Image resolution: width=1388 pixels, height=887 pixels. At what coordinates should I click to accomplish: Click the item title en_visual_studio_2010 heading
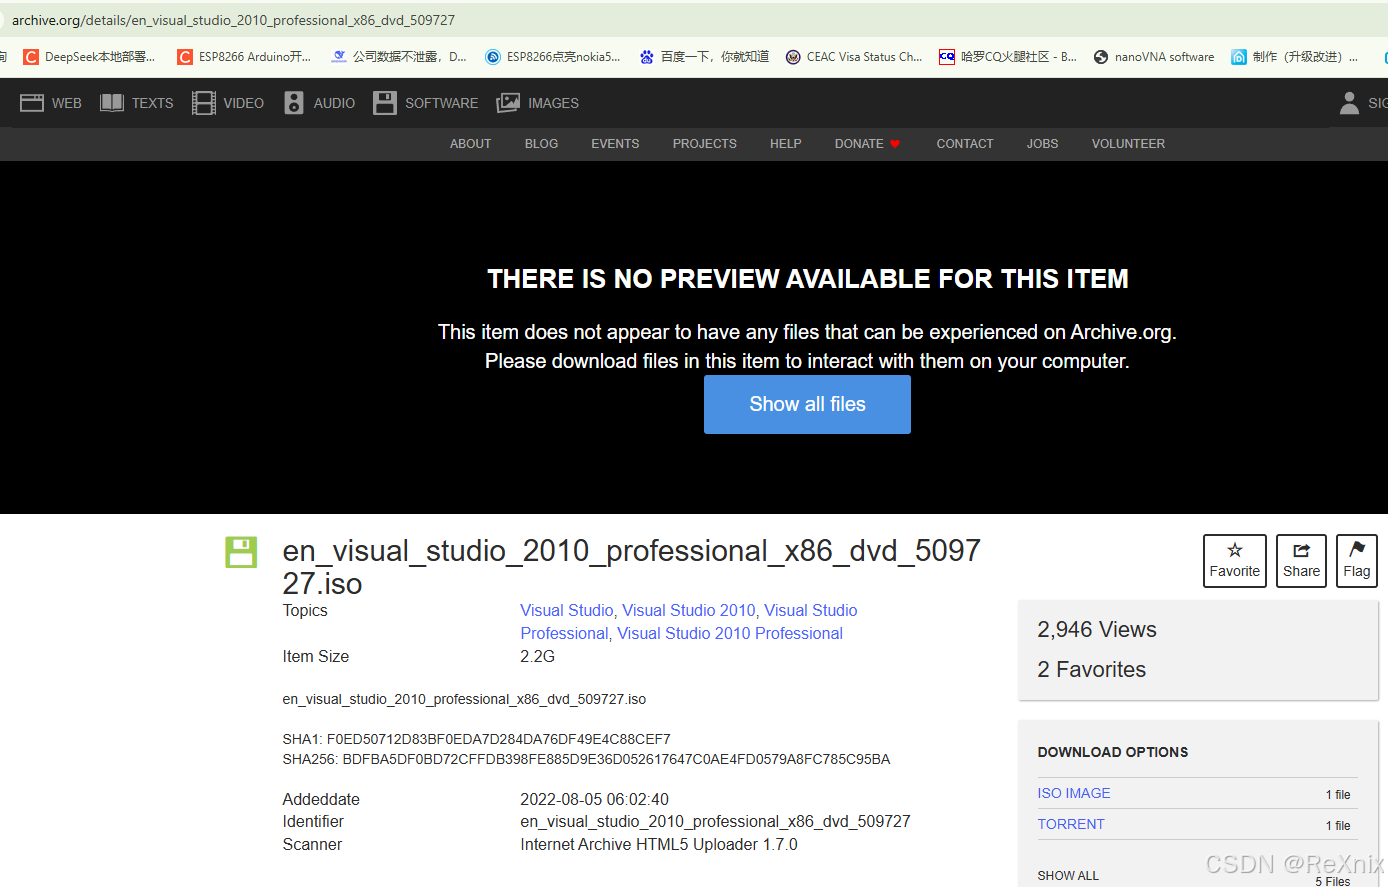click(632, 567)
